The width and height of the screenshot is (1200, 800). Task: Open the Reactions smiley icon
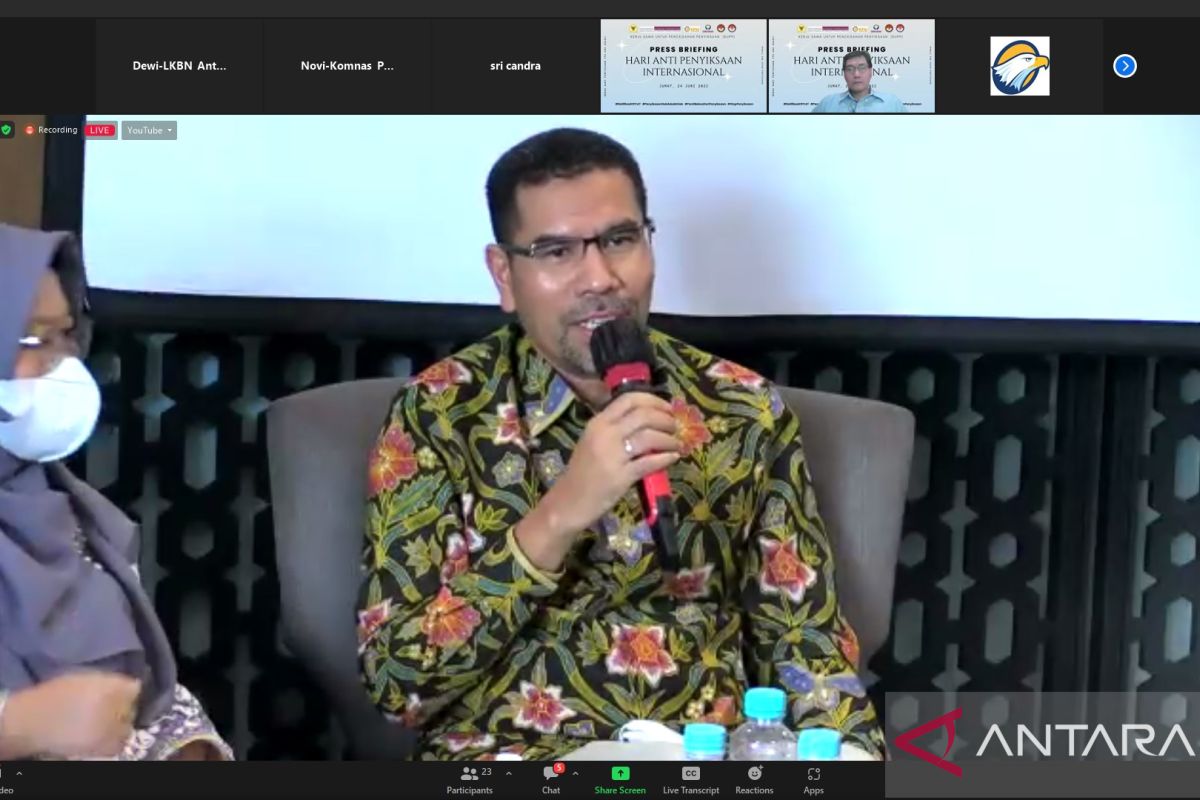pyautogui.click(x=755, y=772)
